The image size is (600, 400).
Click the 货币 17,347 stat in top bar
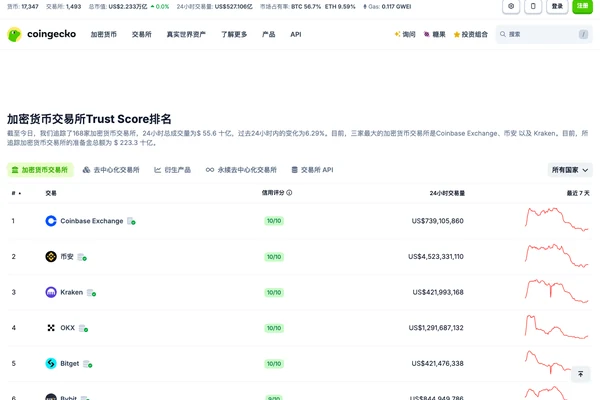pyautogui.click(x=23, y=7)
